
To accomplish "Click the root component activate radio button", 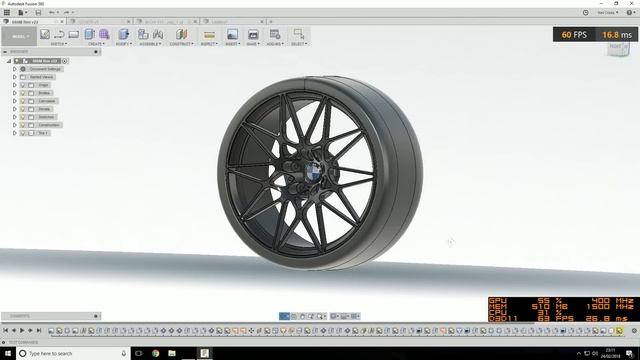I will (x=65, y=61).
